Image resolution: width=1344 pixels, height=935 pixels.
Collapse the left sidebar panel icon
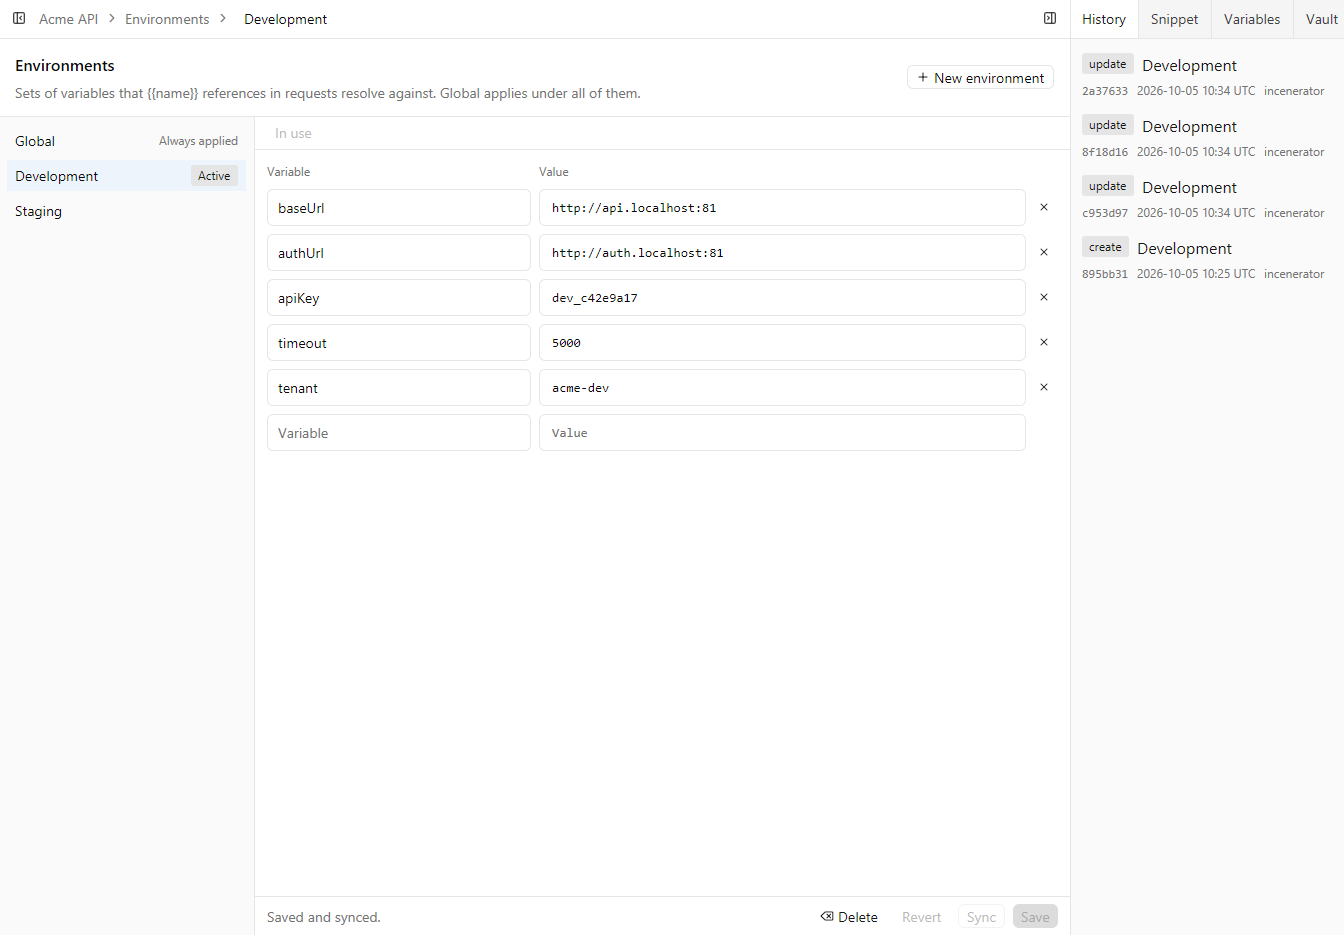19,18
